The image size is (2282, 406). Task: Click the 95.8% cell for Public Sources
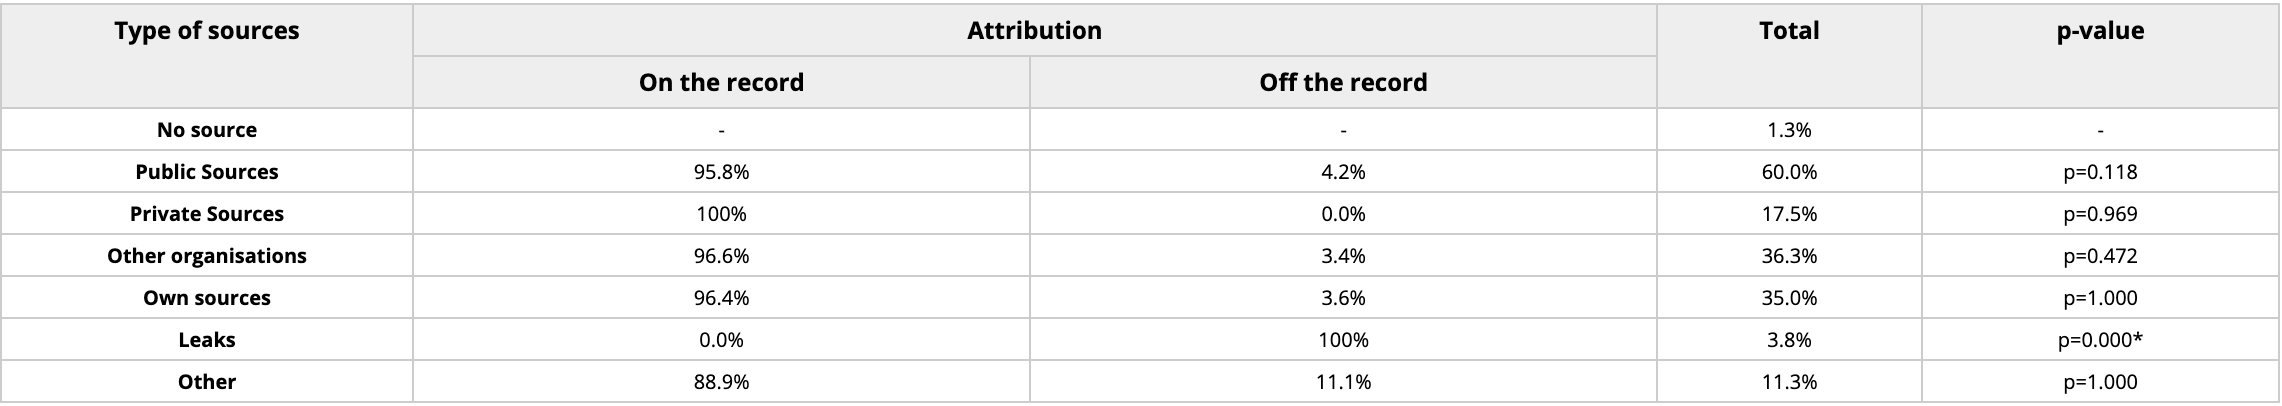coord(721,172)
